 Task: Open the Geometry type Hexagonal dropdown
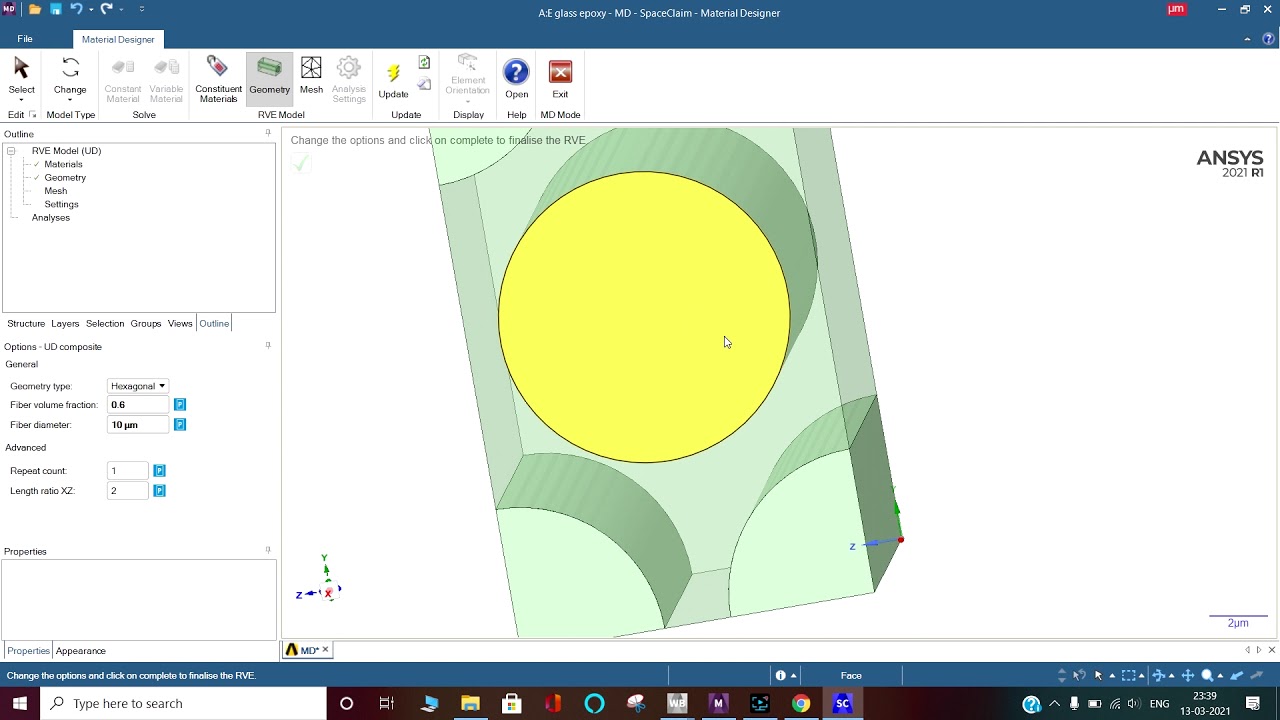tap(137, 386)
